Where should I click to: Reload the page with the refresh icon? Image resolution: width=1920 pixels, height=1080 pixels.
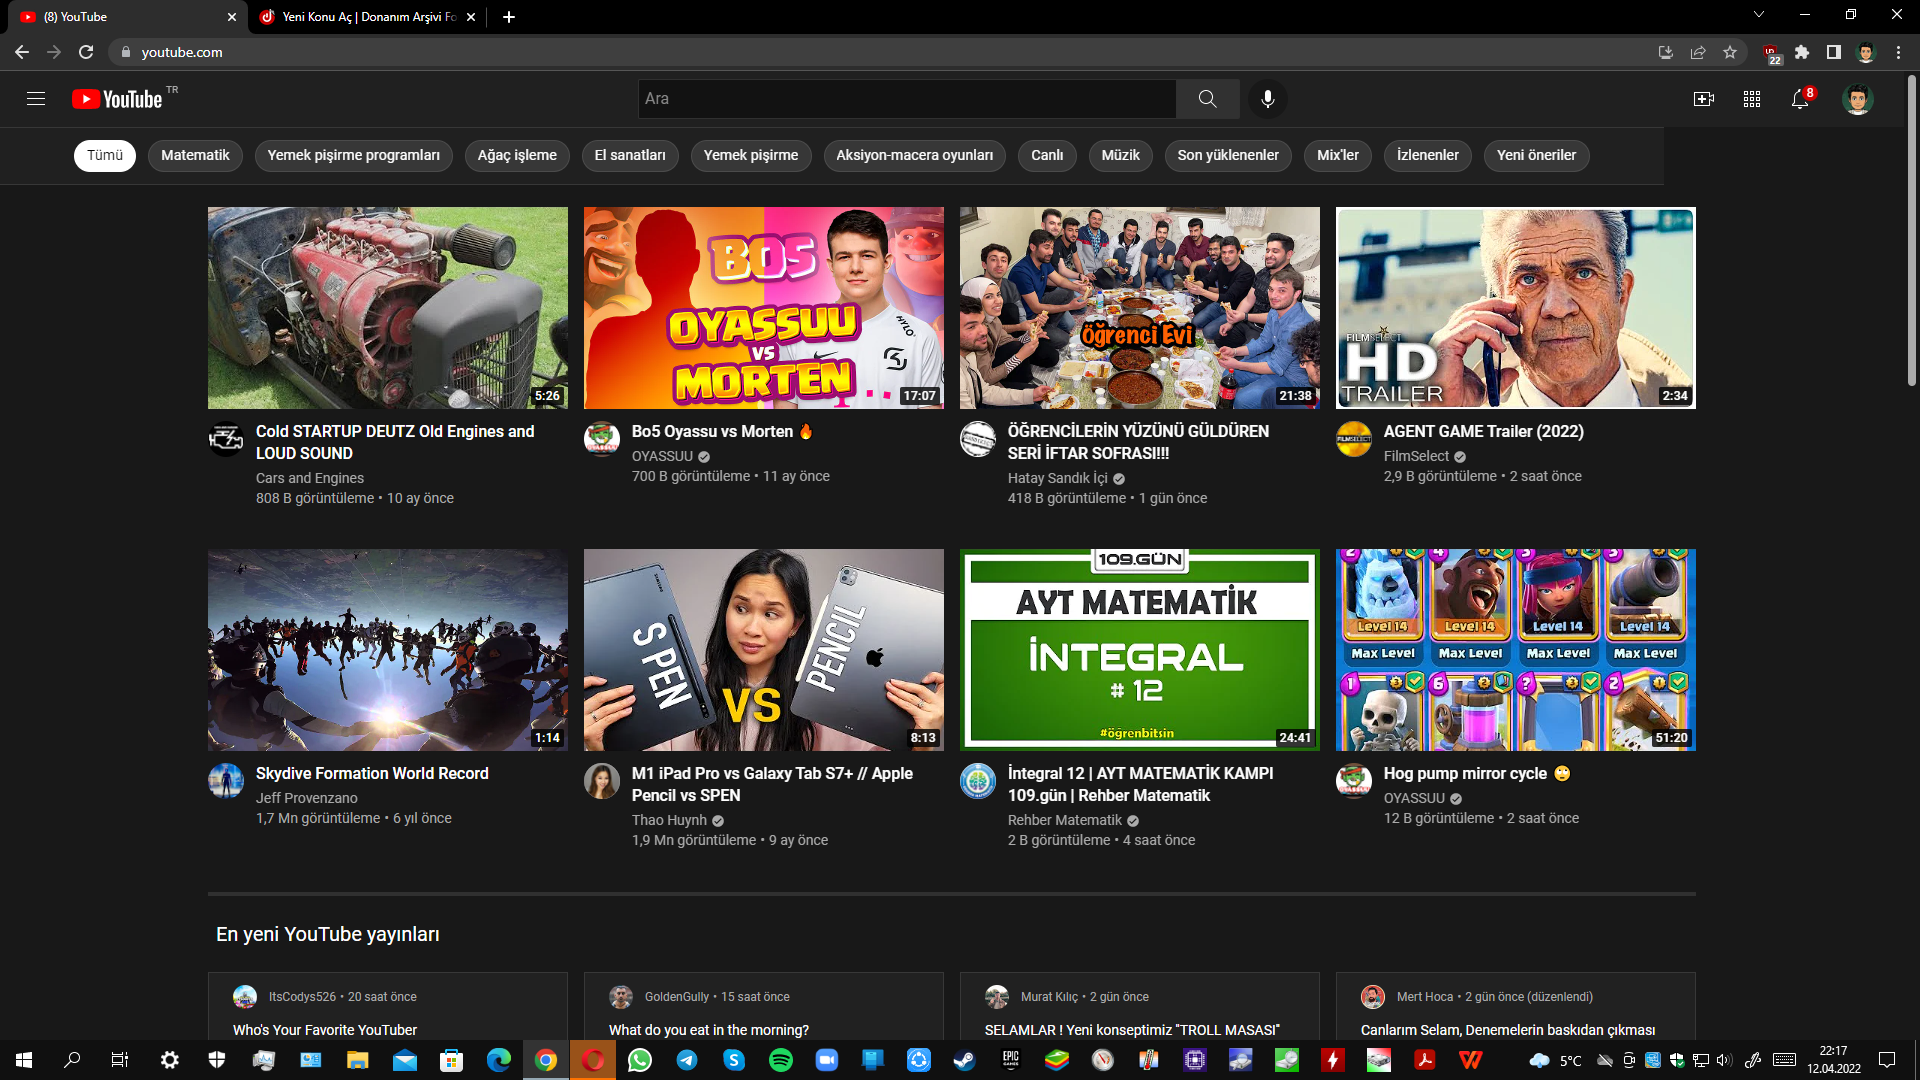86,52
